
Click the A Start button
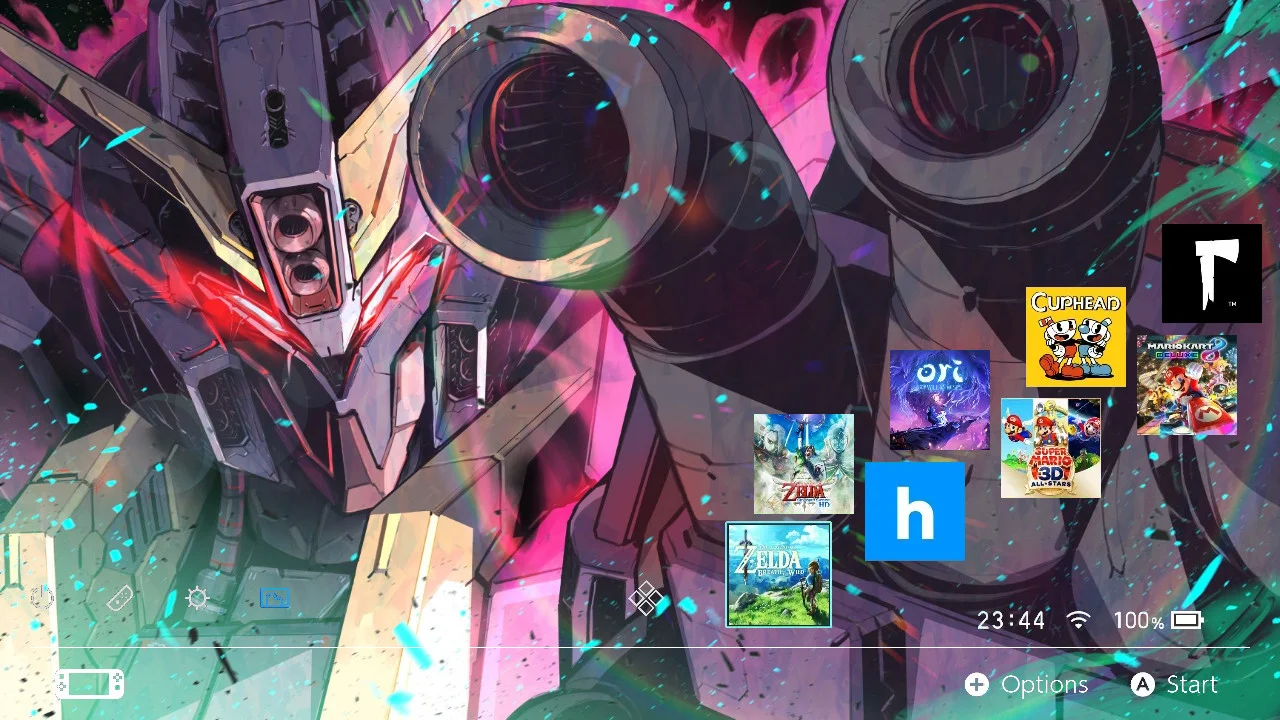1175,685
